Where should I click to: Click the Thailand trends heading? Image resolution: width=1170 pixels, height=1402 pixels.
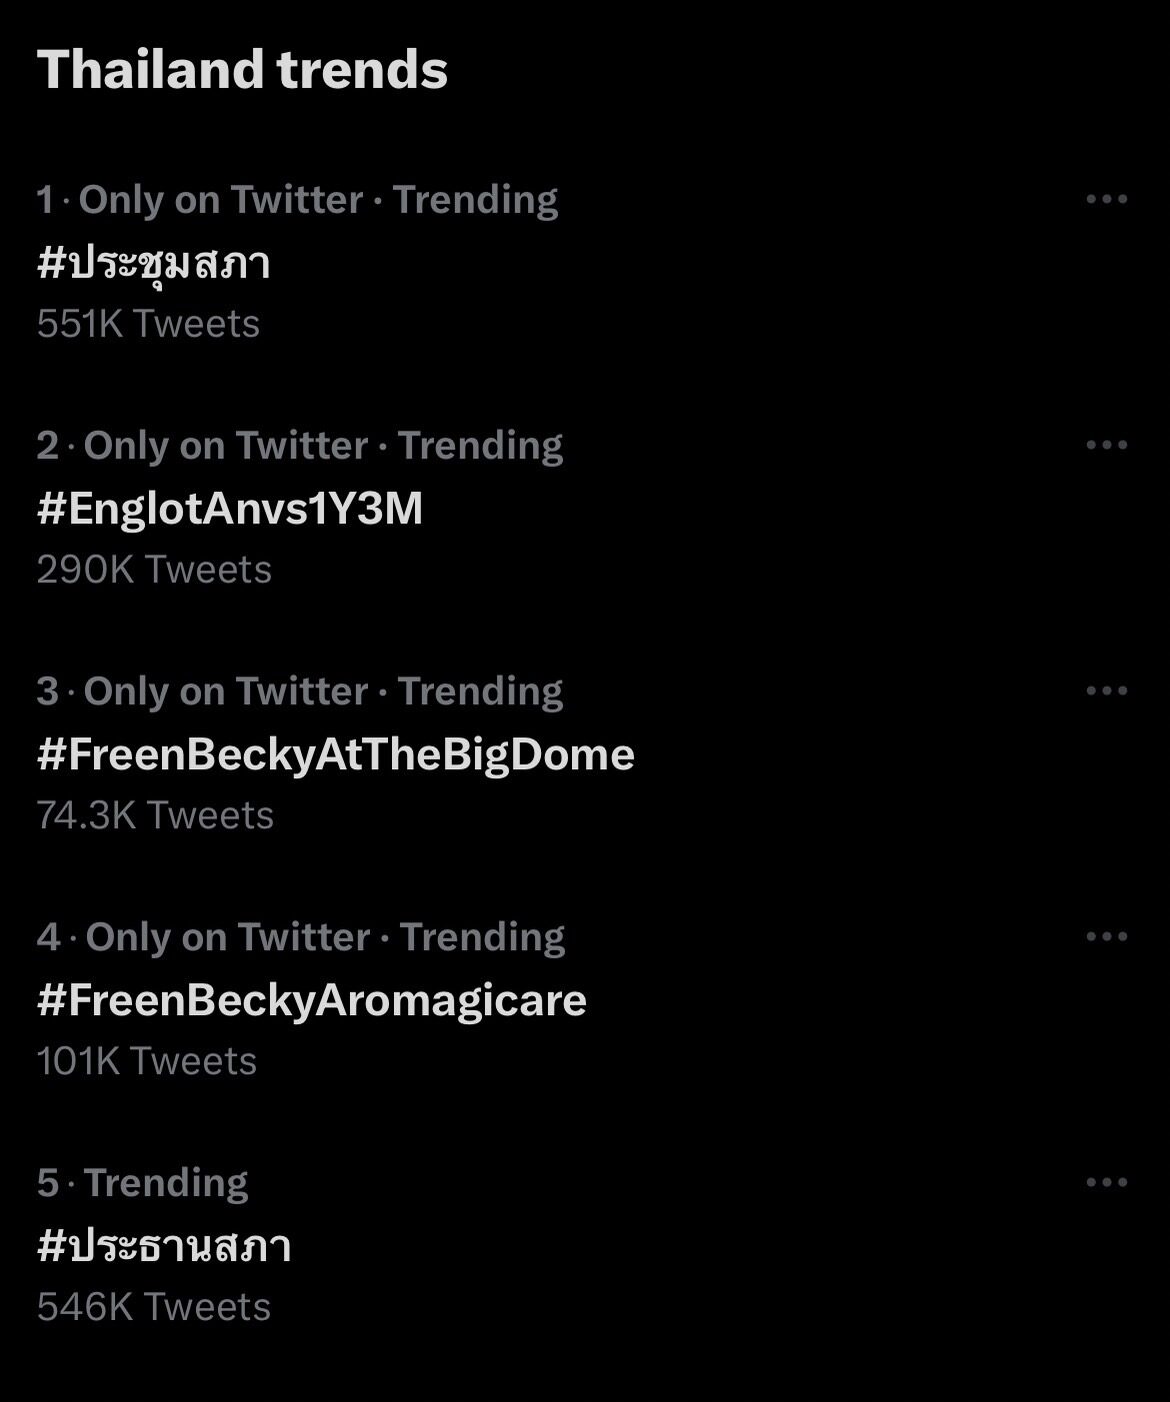pos(243,70)
